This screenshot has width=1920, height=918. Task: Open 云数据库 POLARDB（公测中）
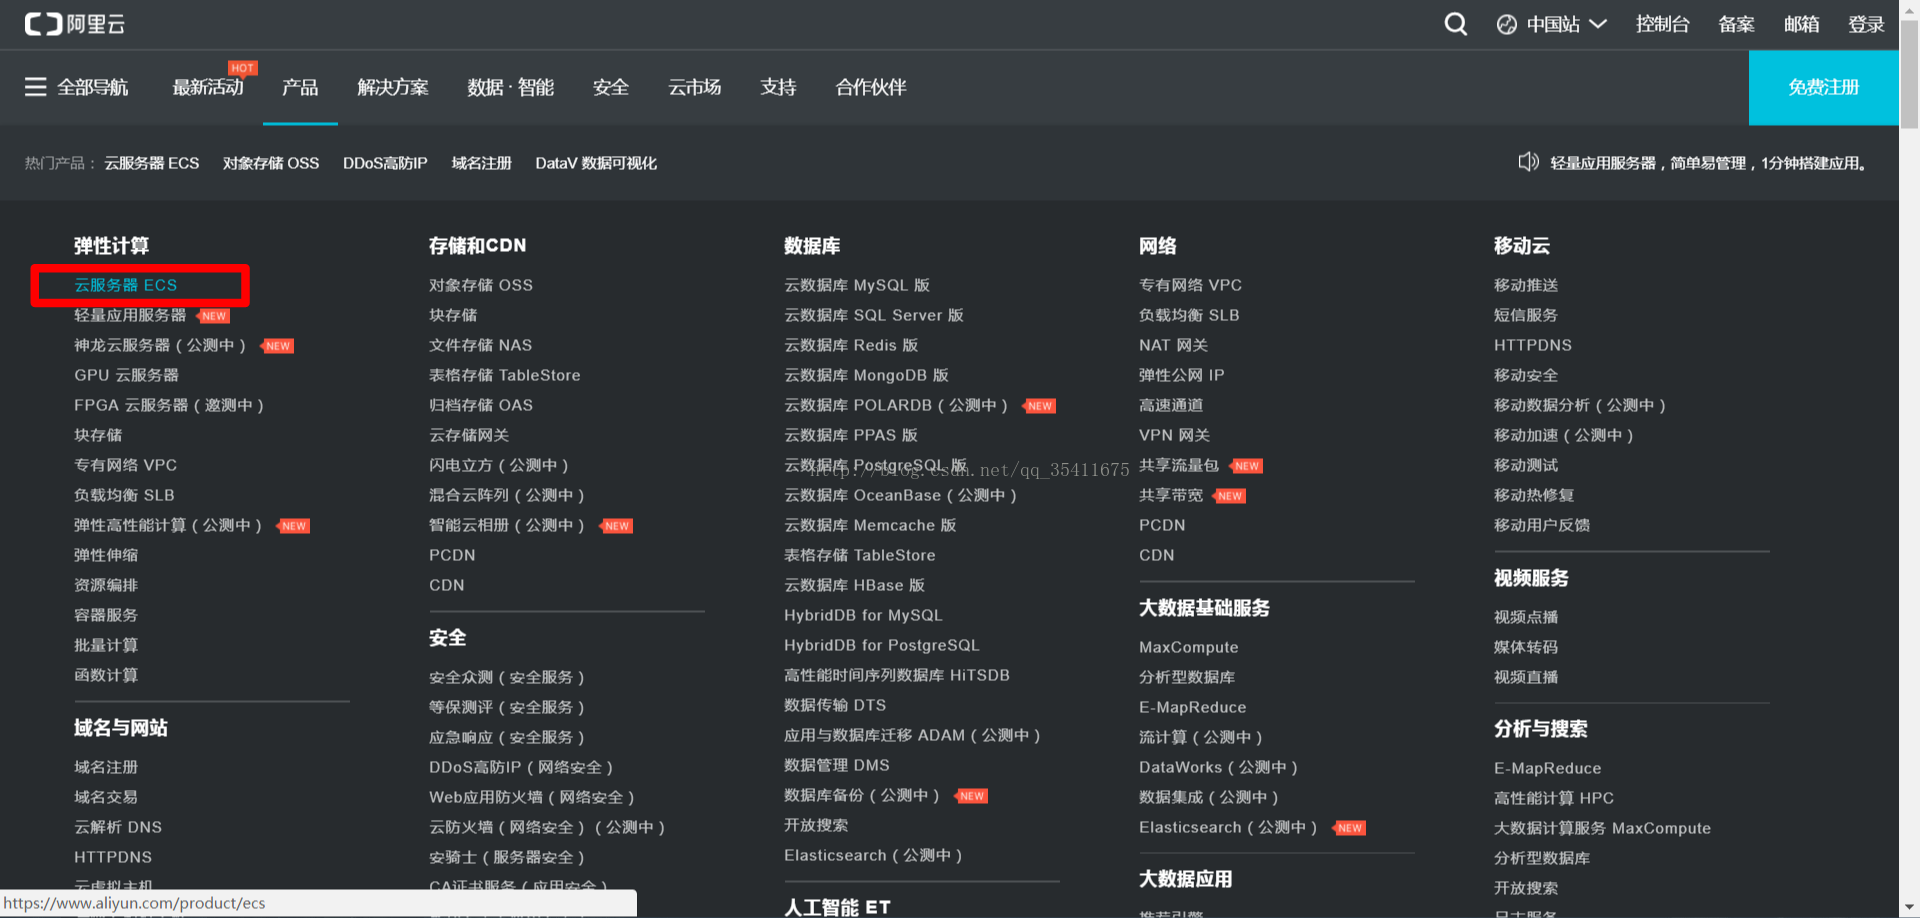[x=897, y=405]
